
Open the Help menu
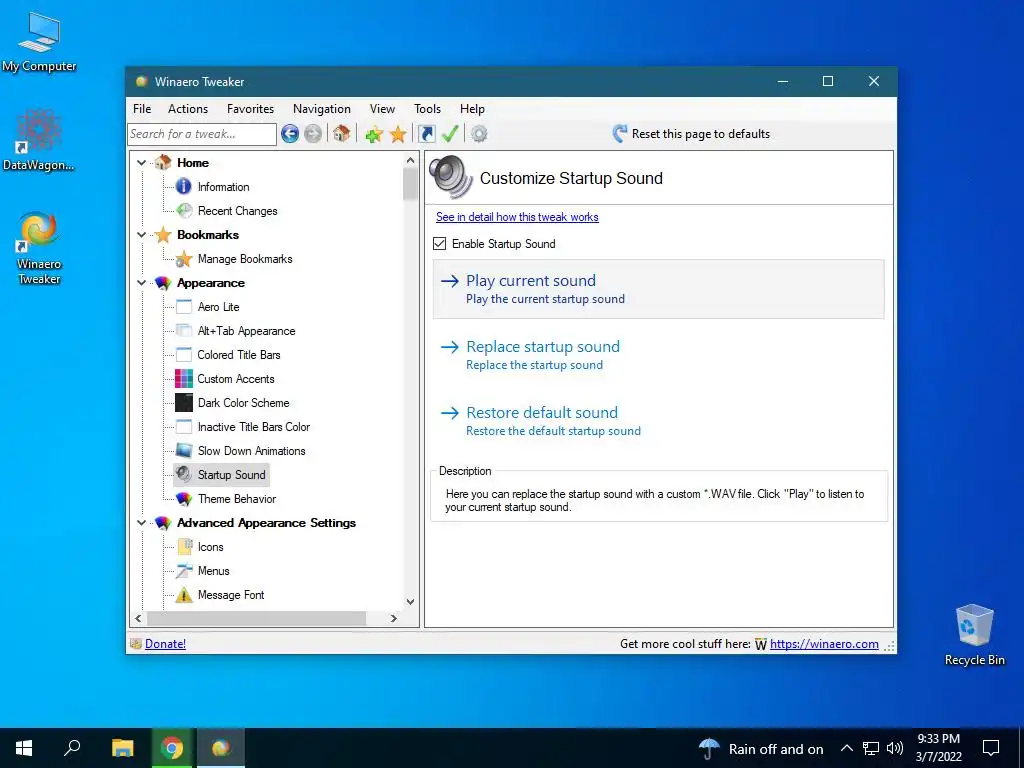472,109
